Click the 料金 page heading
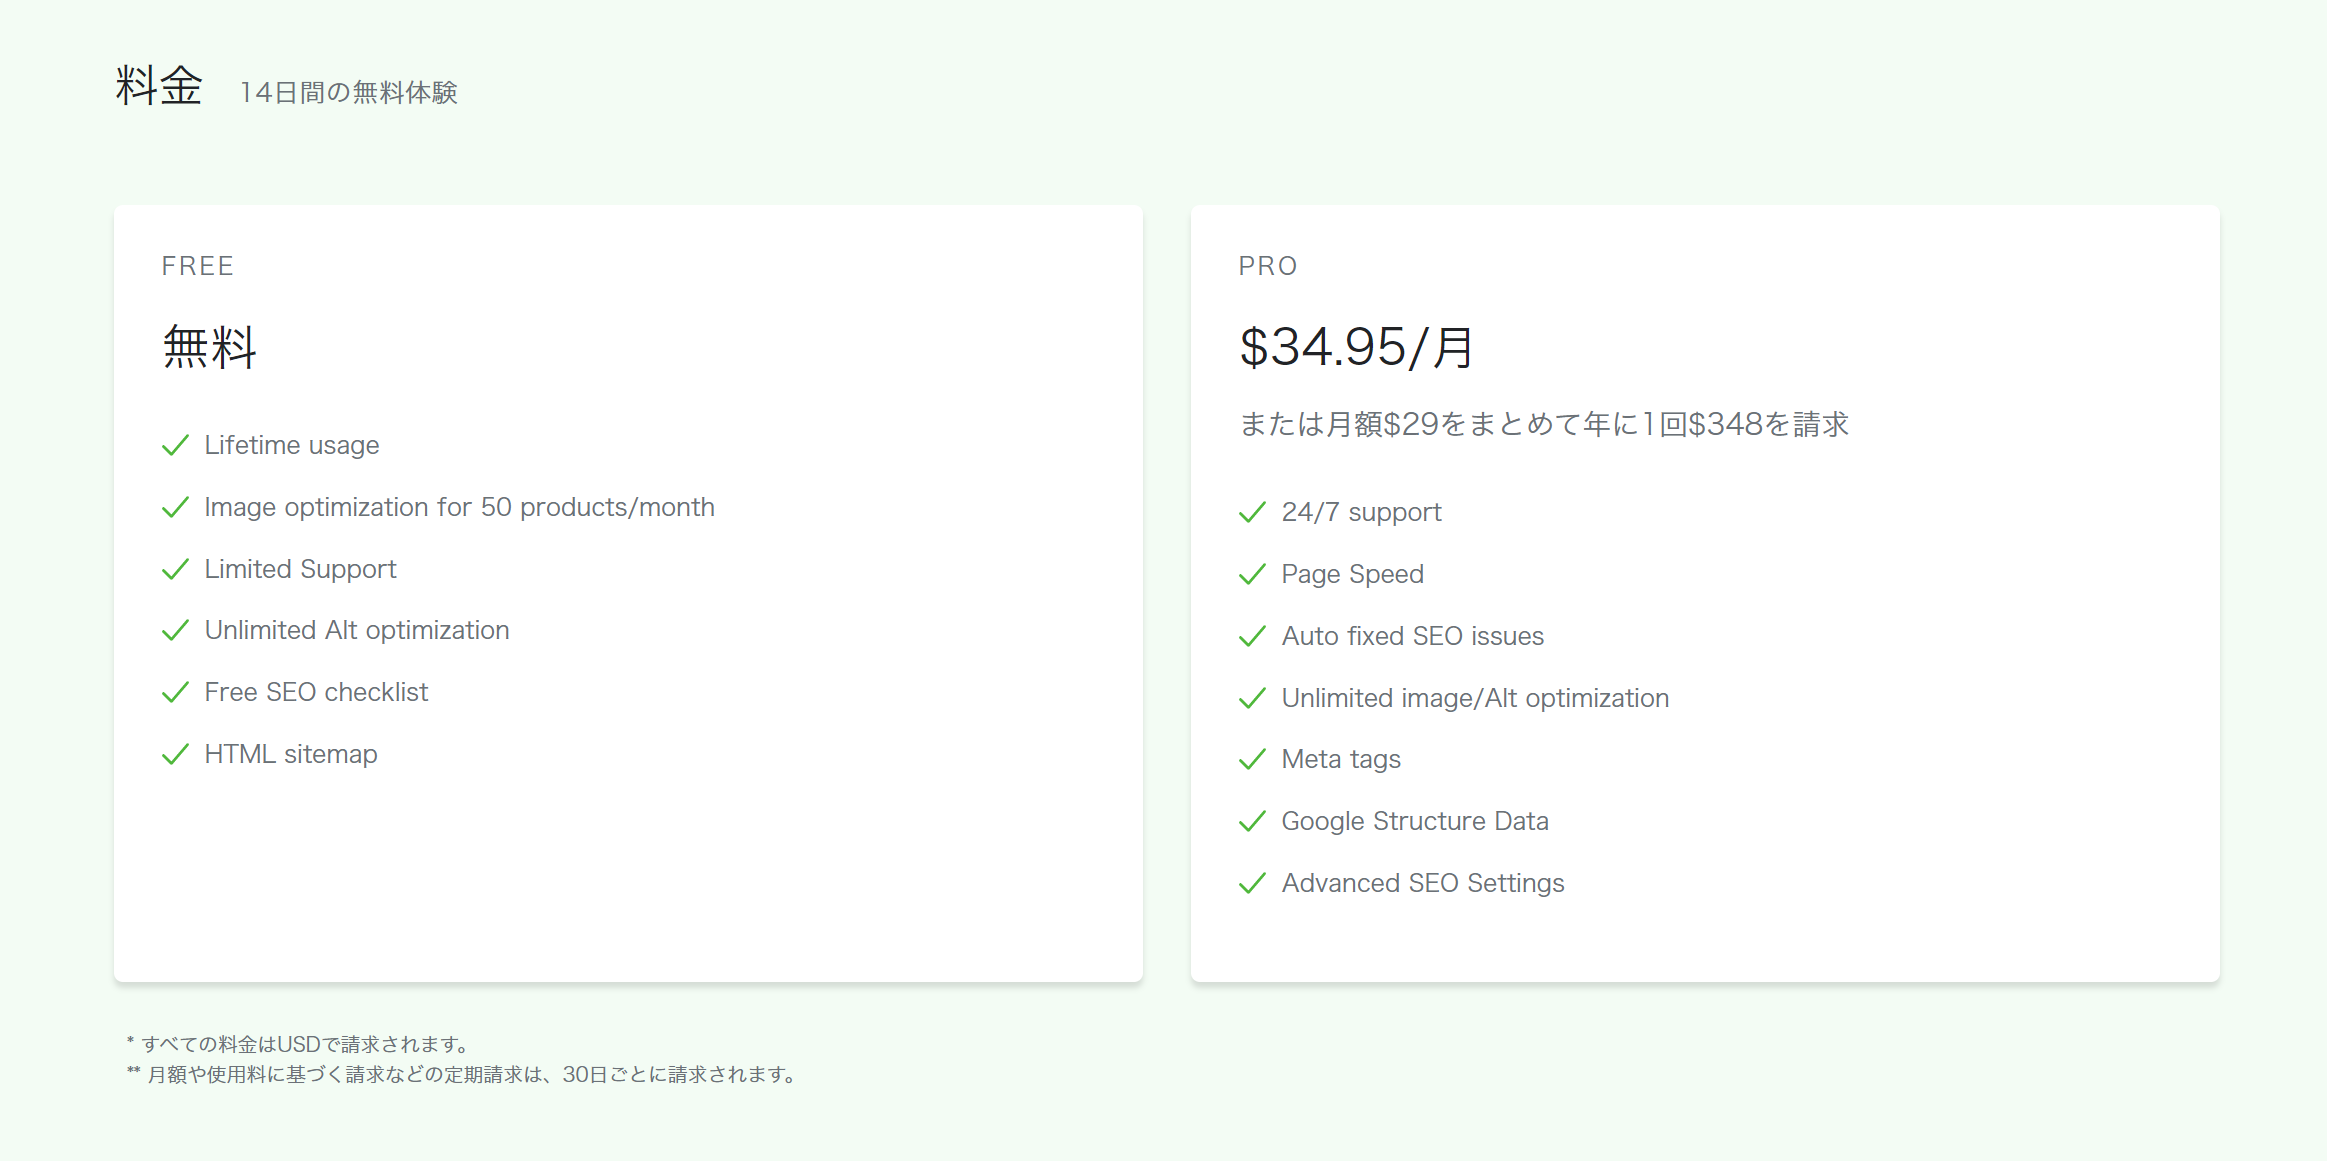This screenshot has width=2327, height=1161. click(x=159, y=86)
